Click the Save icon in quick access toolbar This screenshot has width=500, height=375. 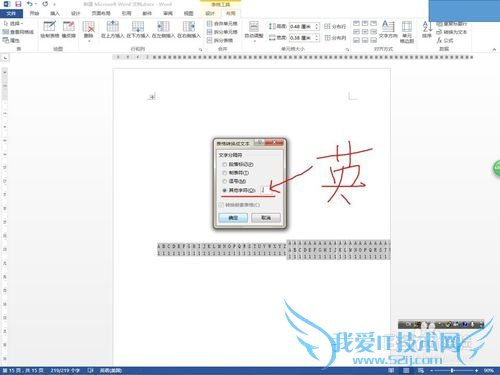click(18, 4)
